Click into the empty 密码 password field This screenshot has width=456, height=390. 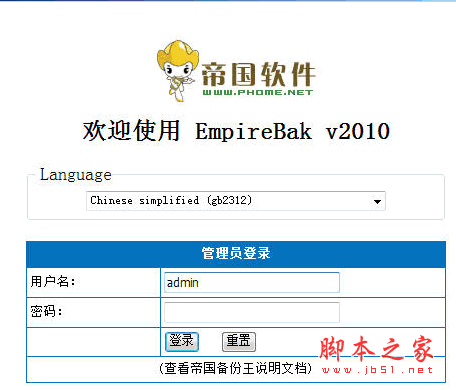coord(252,312)
